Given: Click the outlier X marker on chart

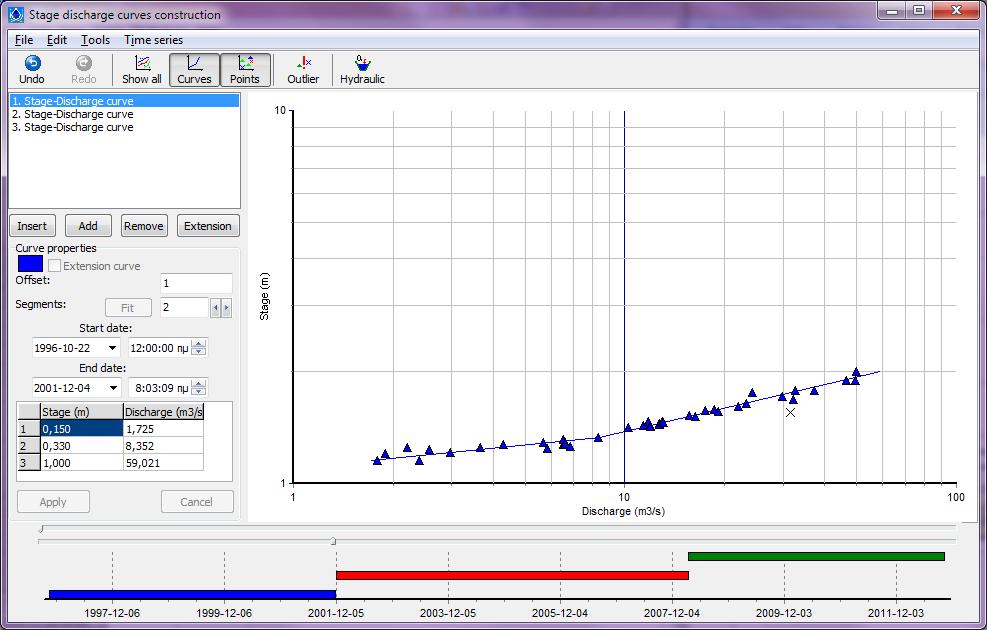Looking at the screenshot, I should click(x=791, y=412).
